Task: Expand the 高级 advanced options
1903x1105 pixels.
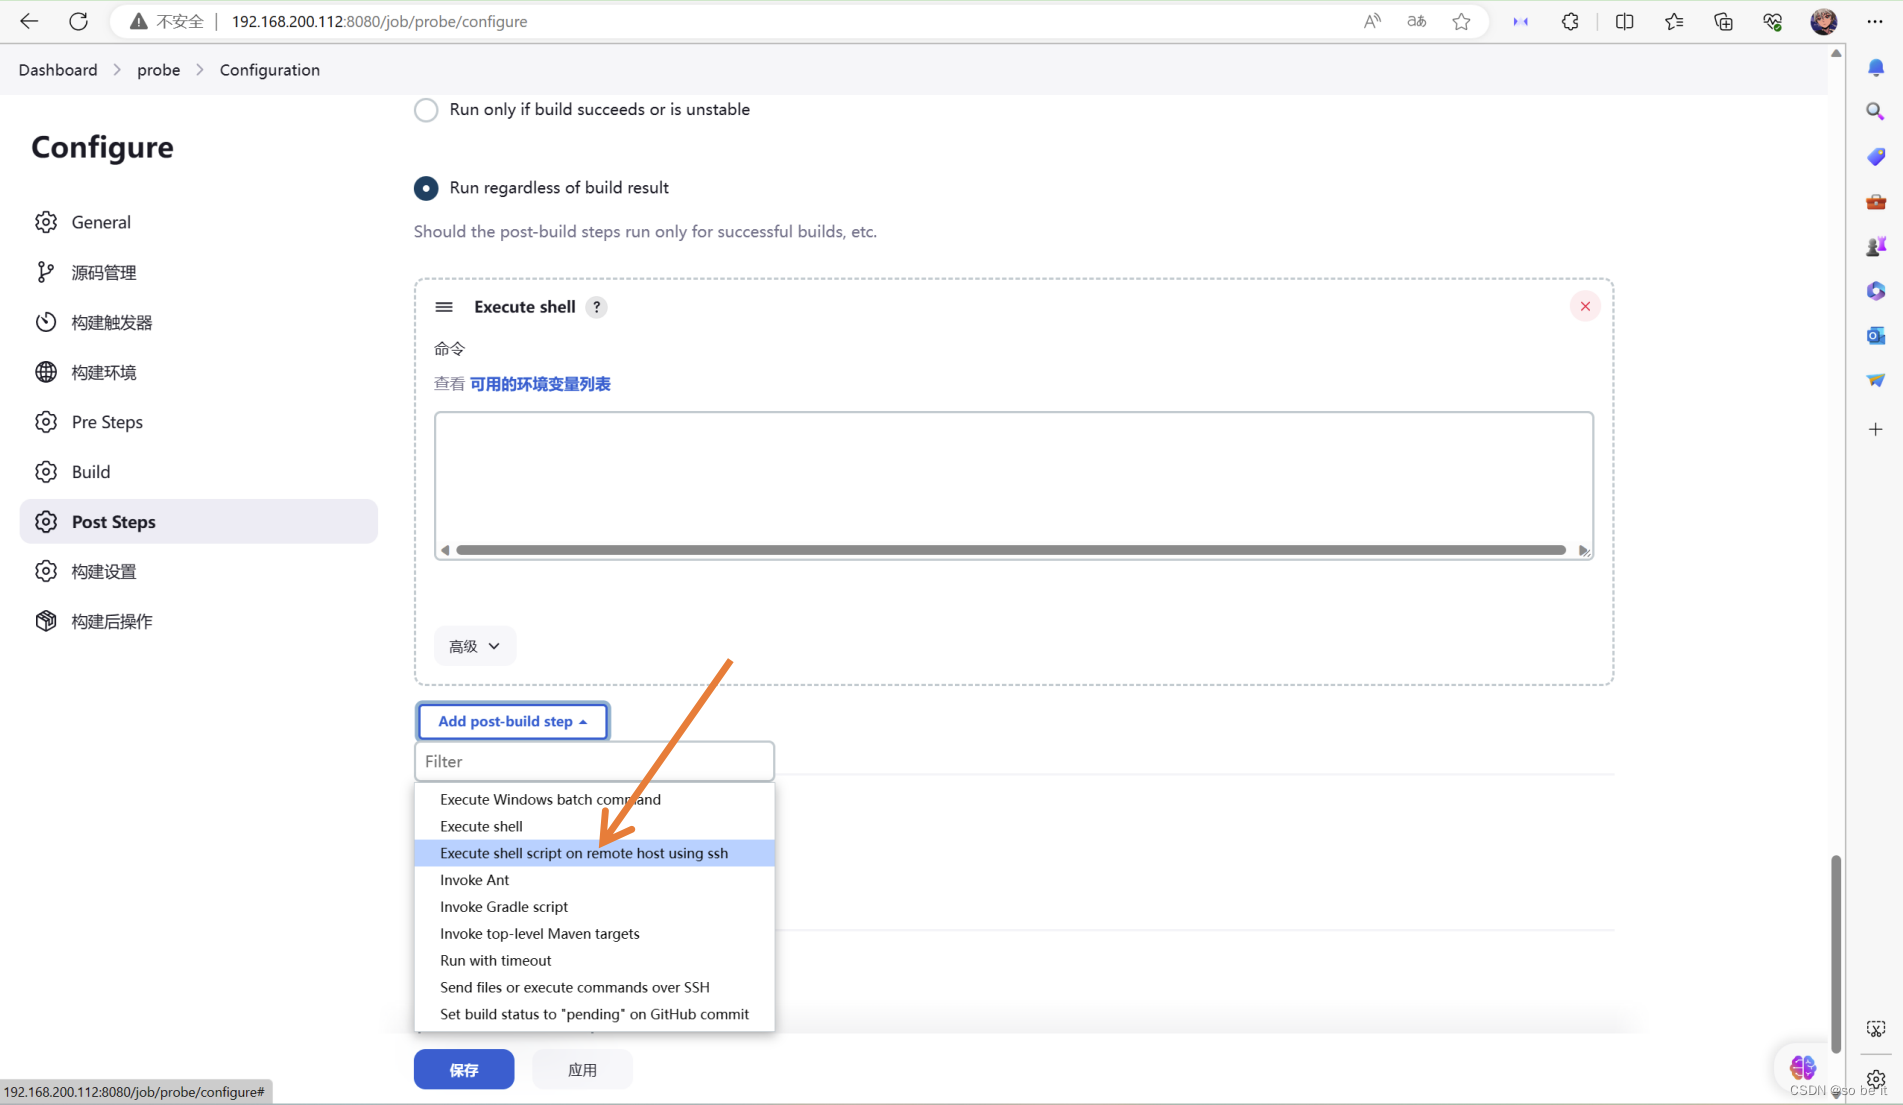Action: point(474,646)
